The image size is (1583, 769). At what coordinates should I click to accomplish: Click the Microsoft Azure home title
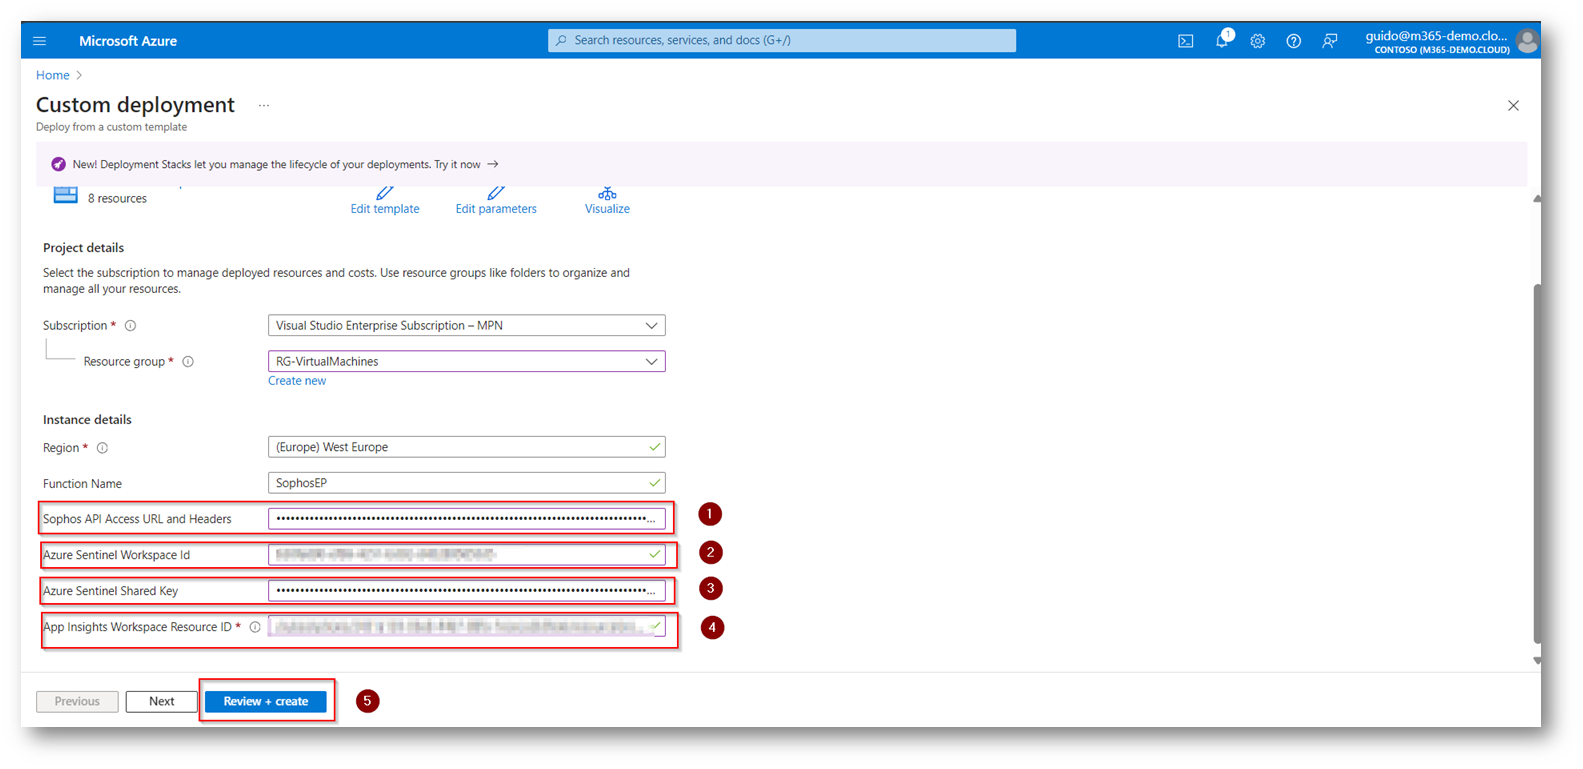pyautogui.click(x=128, y=41)
